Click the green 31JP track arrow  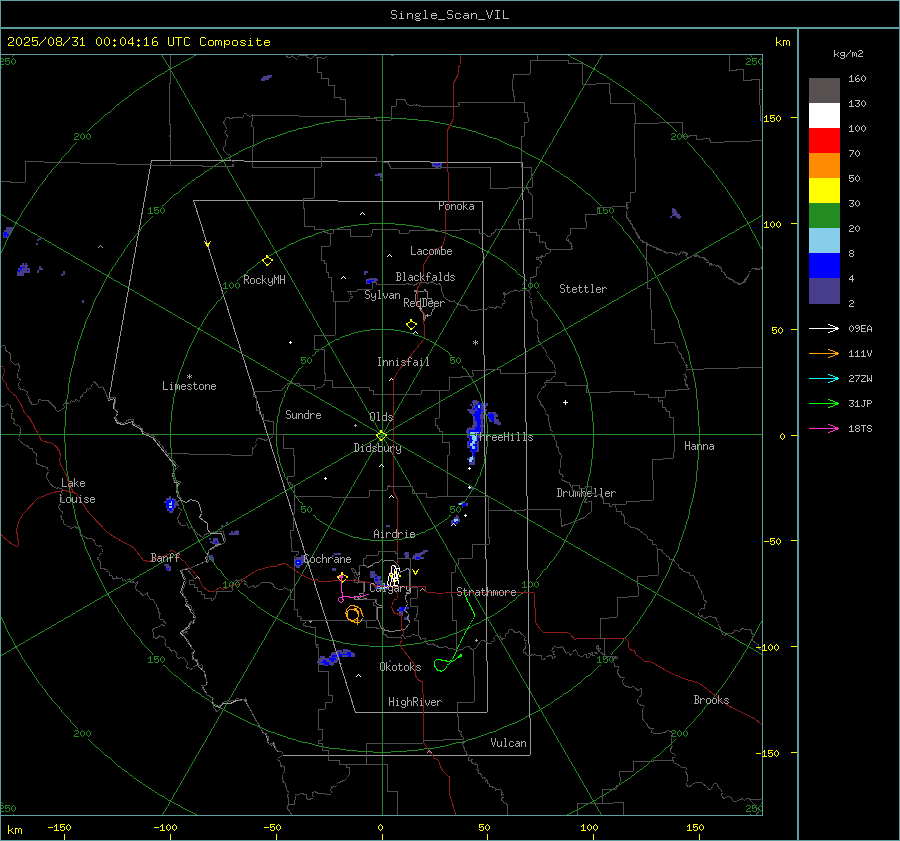824,404
